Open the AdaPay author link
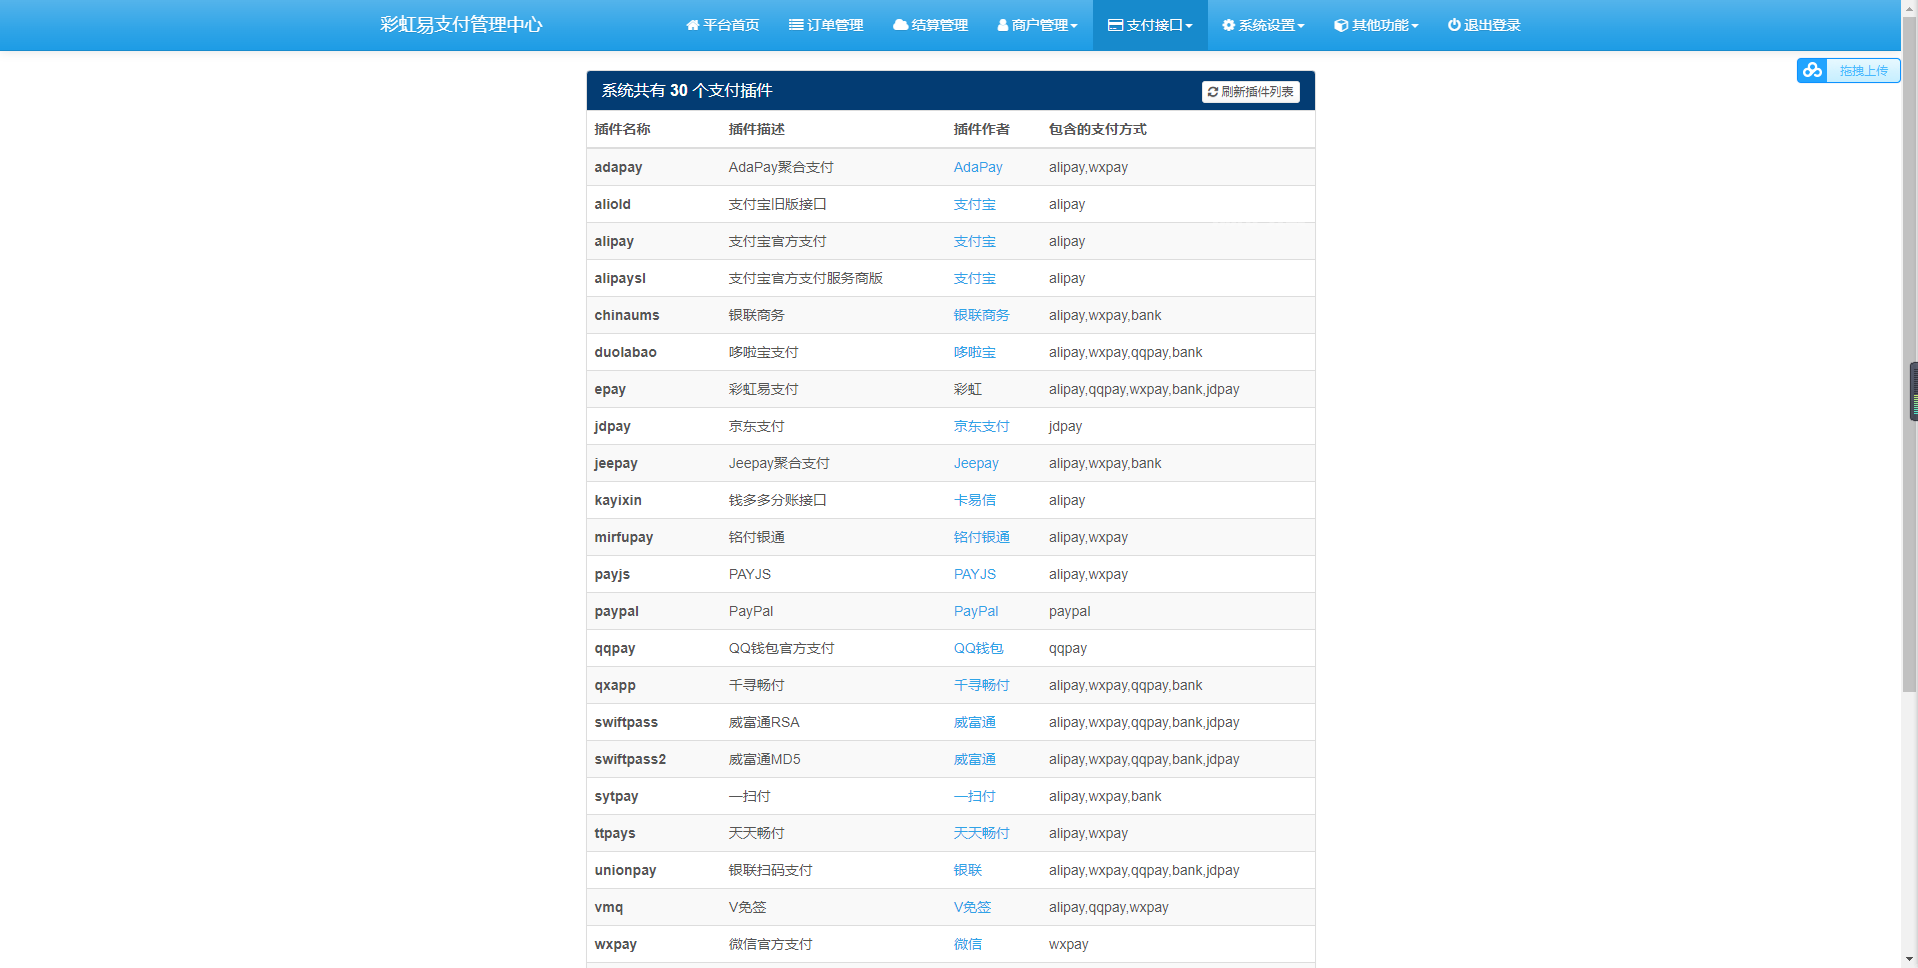 (x=977, y=167)
